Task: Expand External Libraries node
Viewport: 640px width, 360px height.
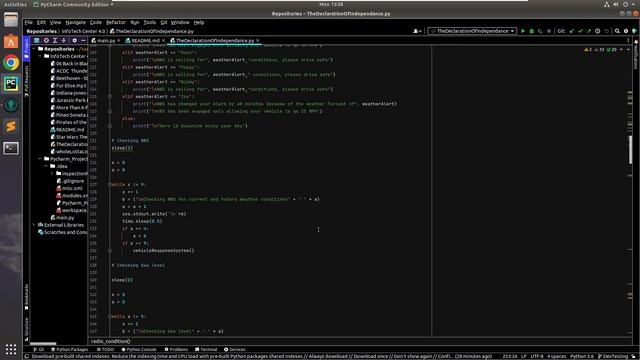Action: coord(34,225)
